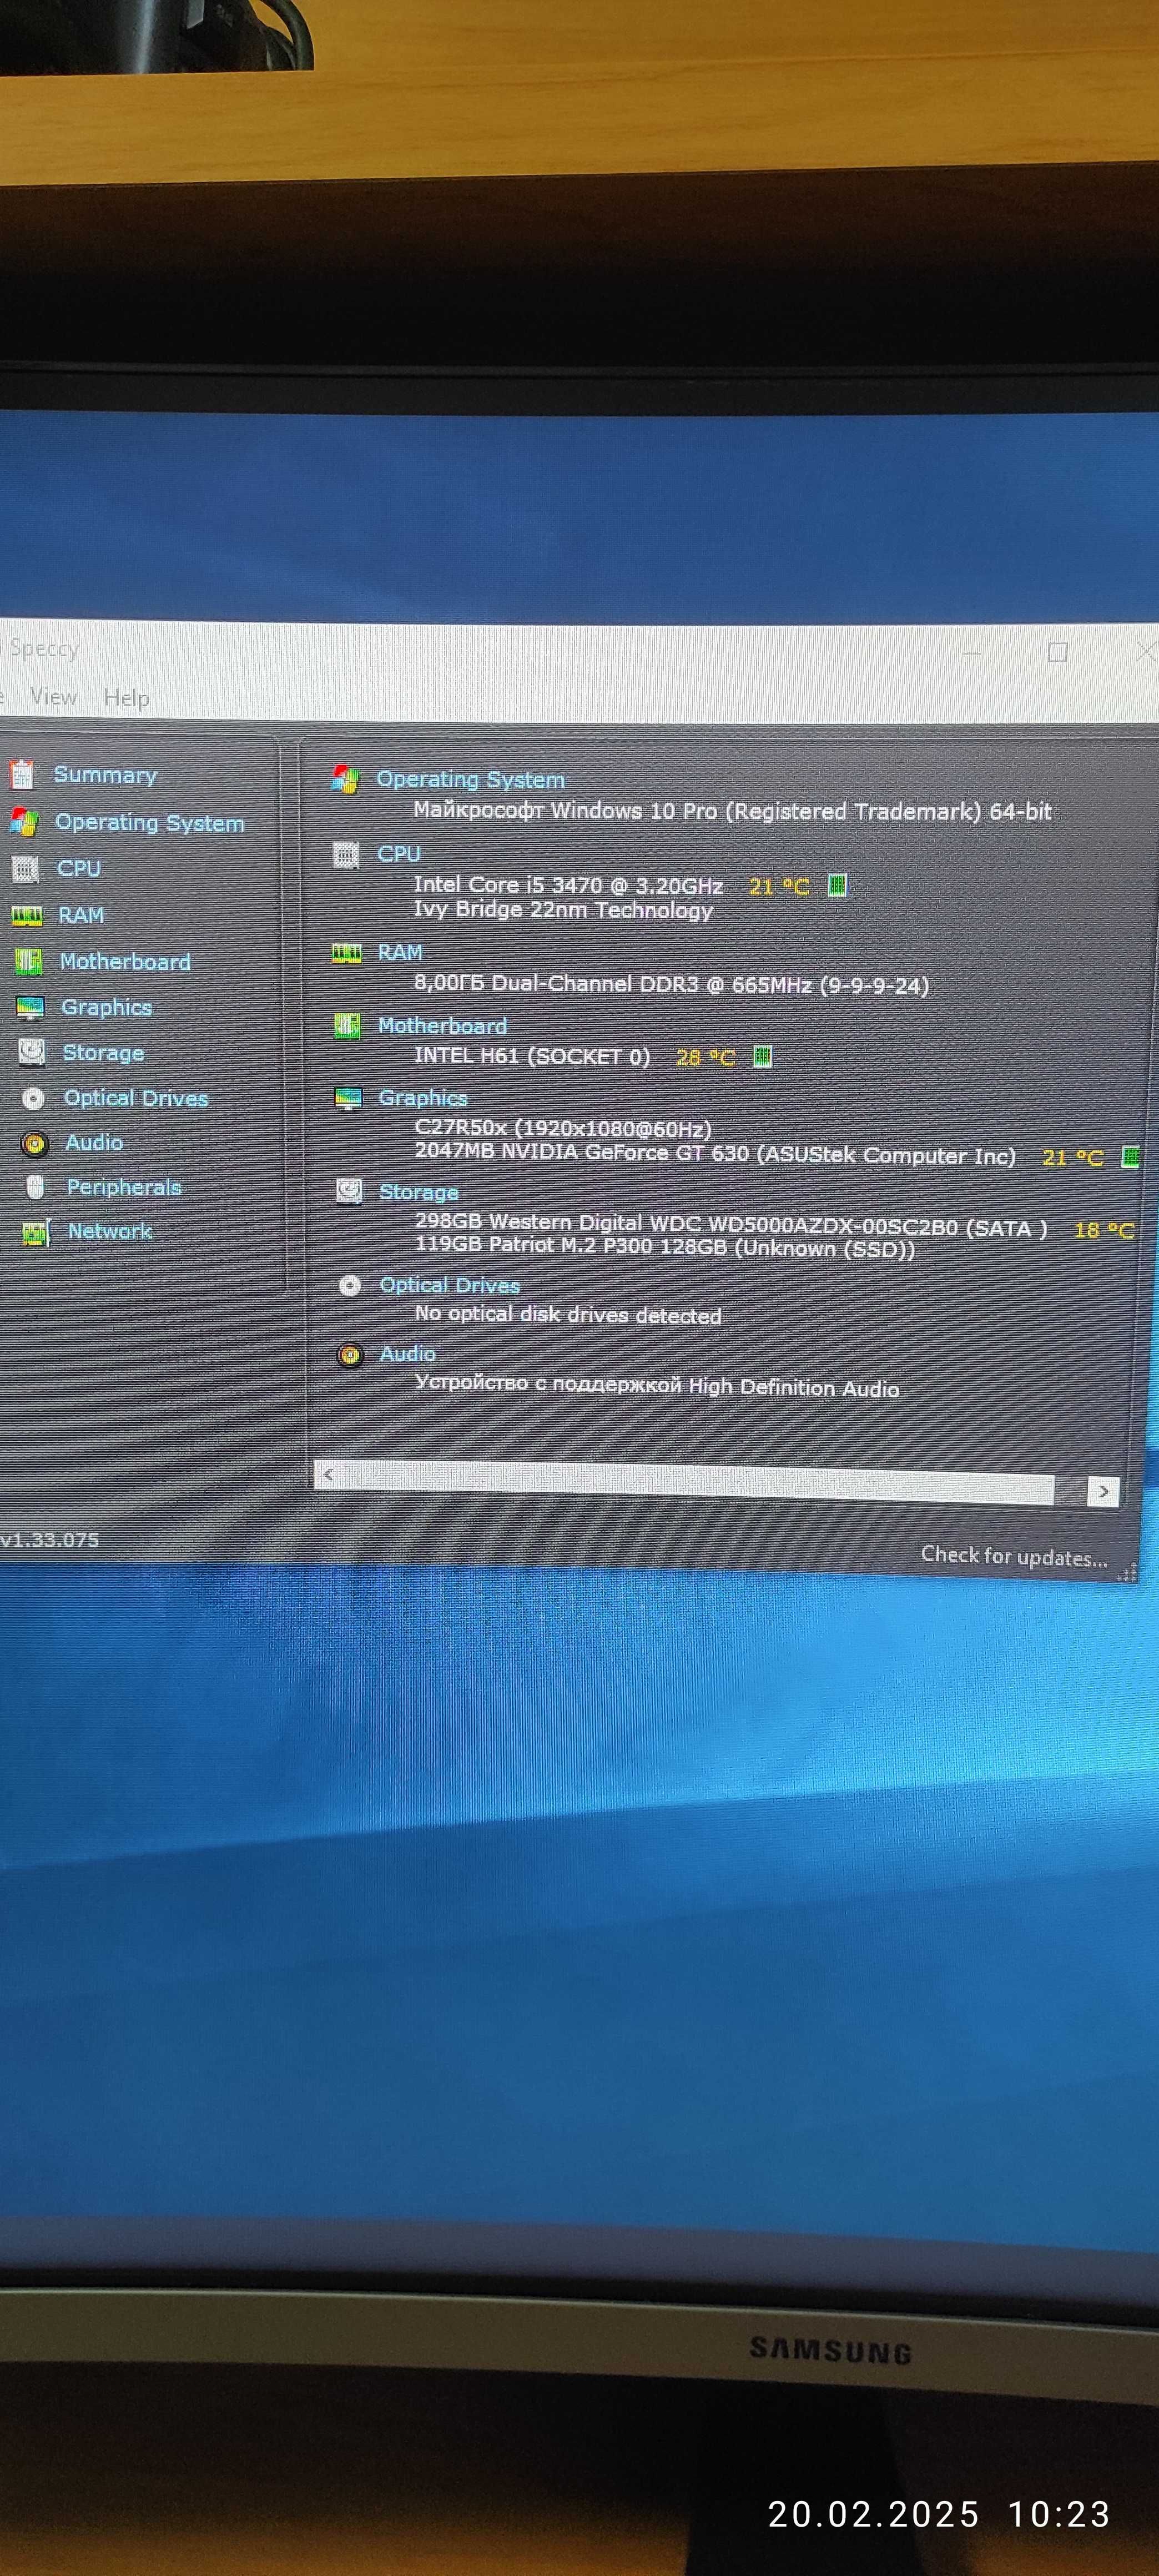Click the Motherboard icon in sidebar
Screen dimensions: 1159x2576
click(x=28, y=961)
